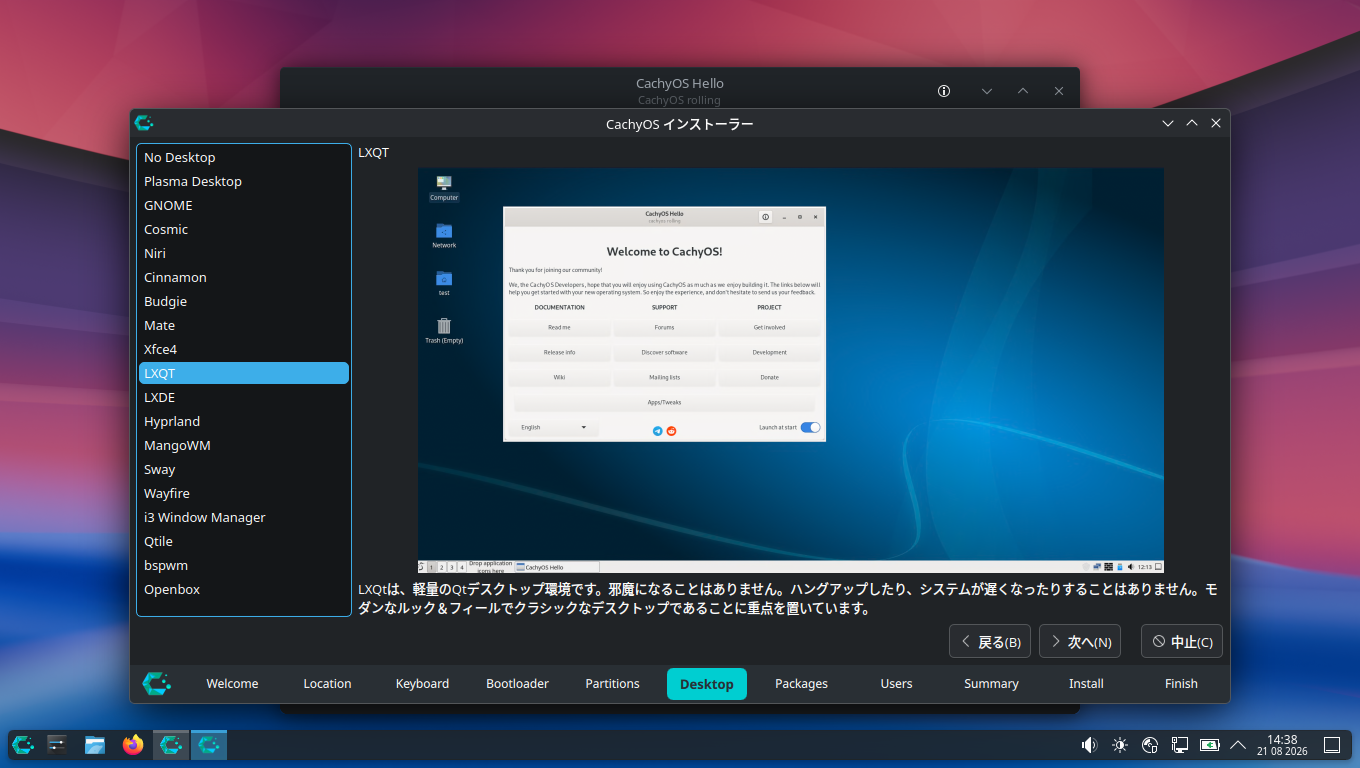Image resolution: width=1360 pixels, height=768 pixels.
Task: Pick Qtile from the list
Action: [x=244, y=541]
